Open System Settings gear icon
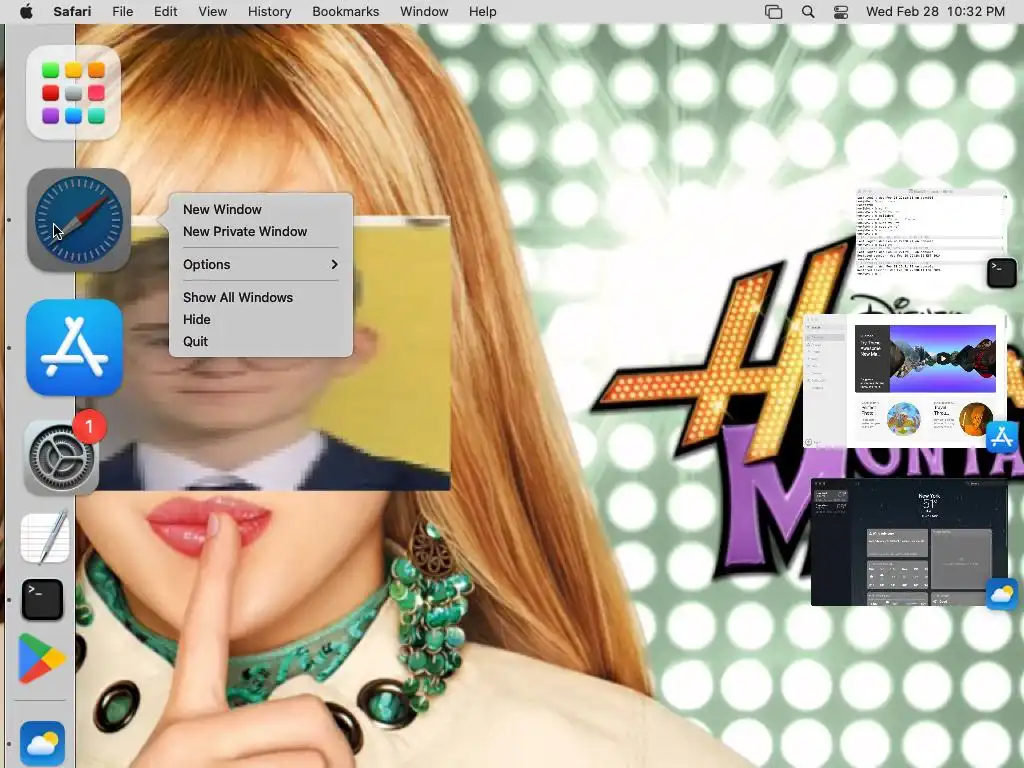The image size is (1024, 768). (x=61, y=458)
